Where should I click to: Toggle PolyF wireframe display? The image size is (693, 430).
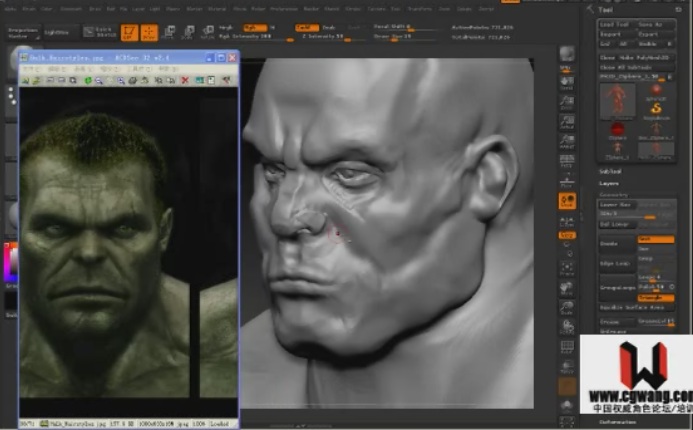(x=567, y=347)
